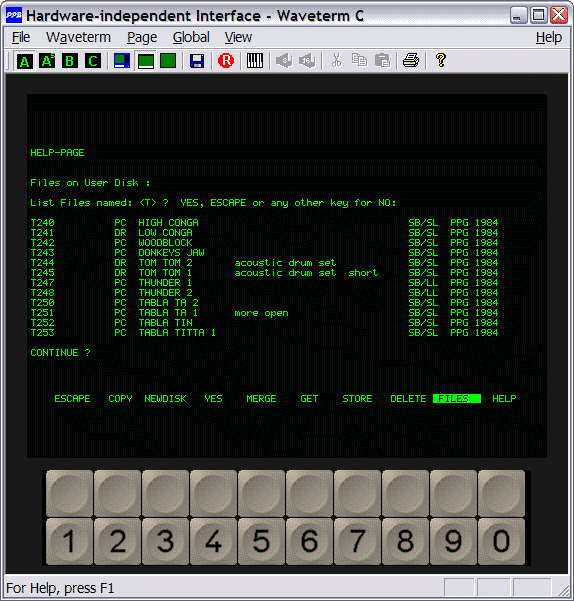Screen dimensions: 574x601
Task: Push the blank key above number 9
Action: (x=453, y=493)
